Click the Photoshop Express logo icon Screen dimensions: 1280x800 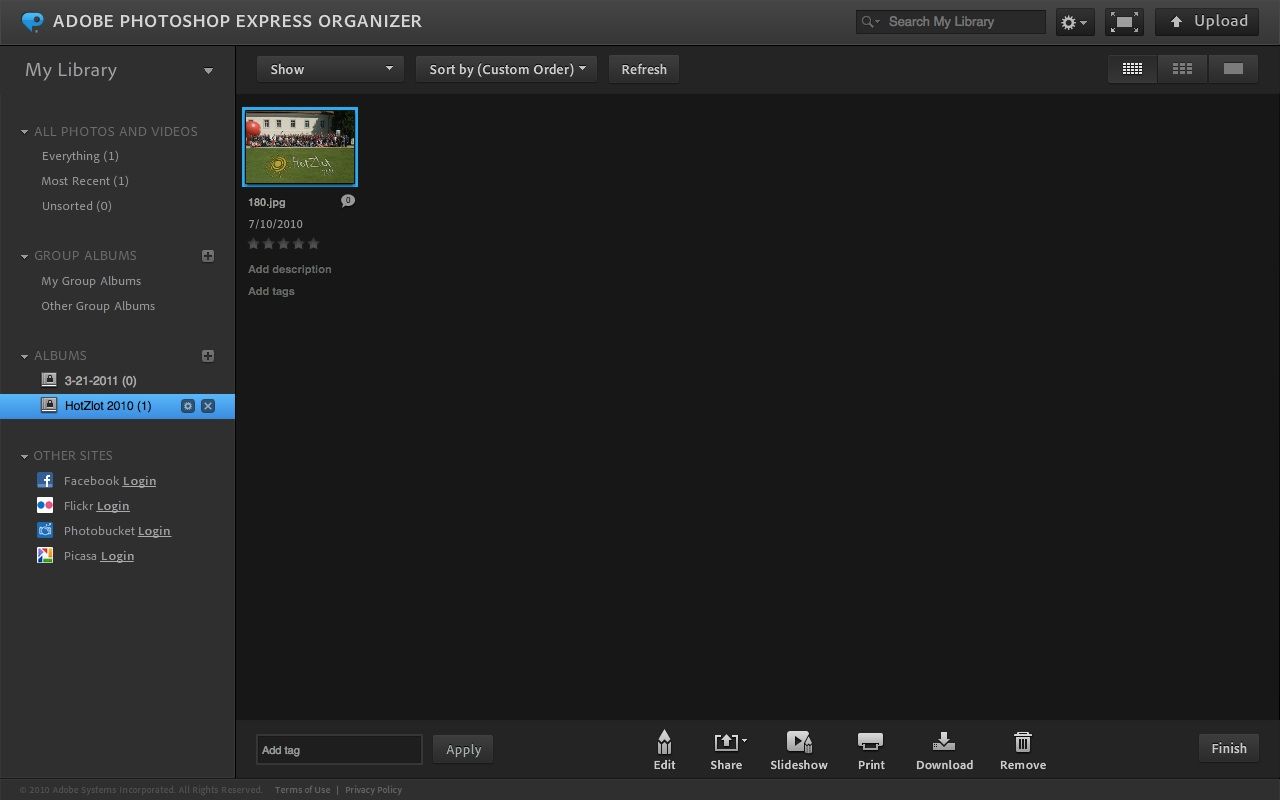point(33,21)
